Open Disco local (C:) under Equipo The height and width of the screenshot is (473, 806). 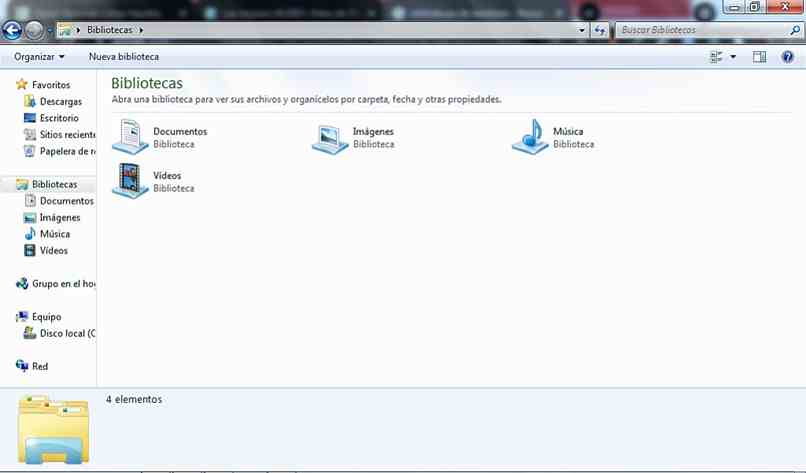click(x=67, y=333)
